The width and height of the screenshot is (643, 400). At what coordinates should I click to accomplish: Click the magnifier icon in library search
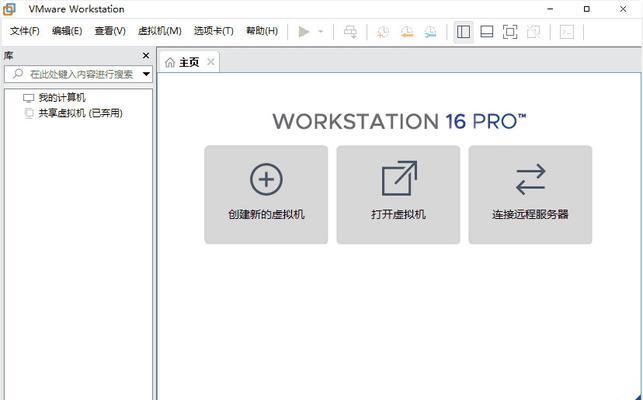pos(18,74)
